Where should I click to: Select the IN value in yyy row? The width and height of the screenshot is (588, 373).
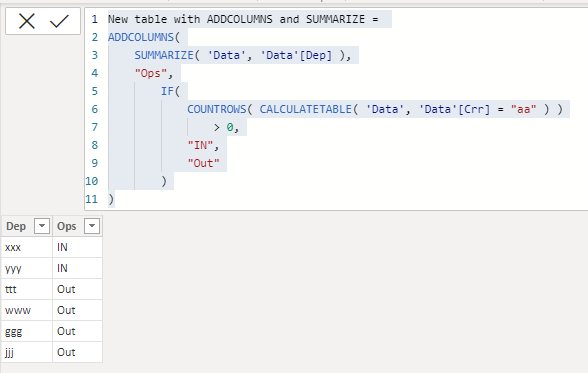[x=77, y=268]
